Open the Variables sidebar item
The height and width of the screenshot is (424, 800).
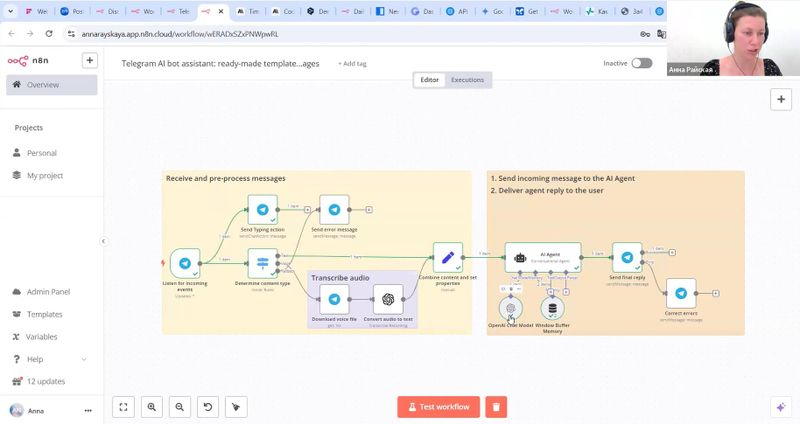(42, 337)
